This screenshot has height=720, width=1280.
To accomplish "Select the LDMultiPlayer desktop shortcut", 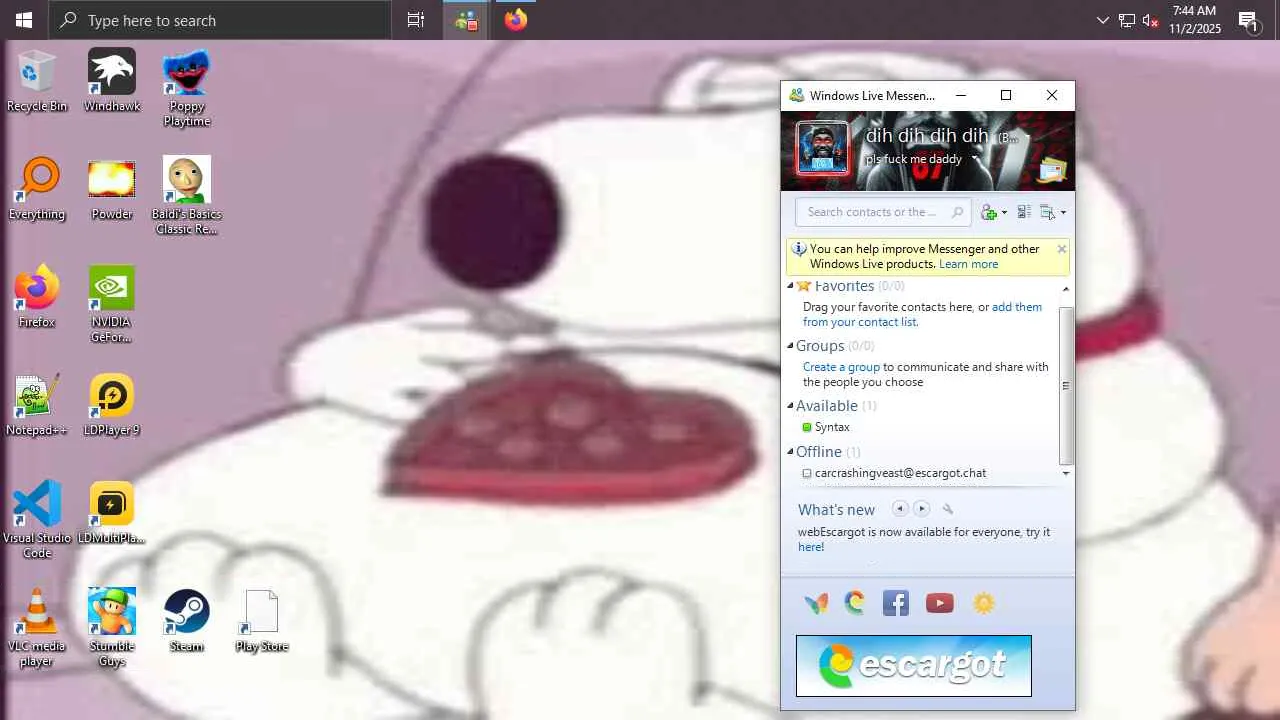I will point(112,513).
